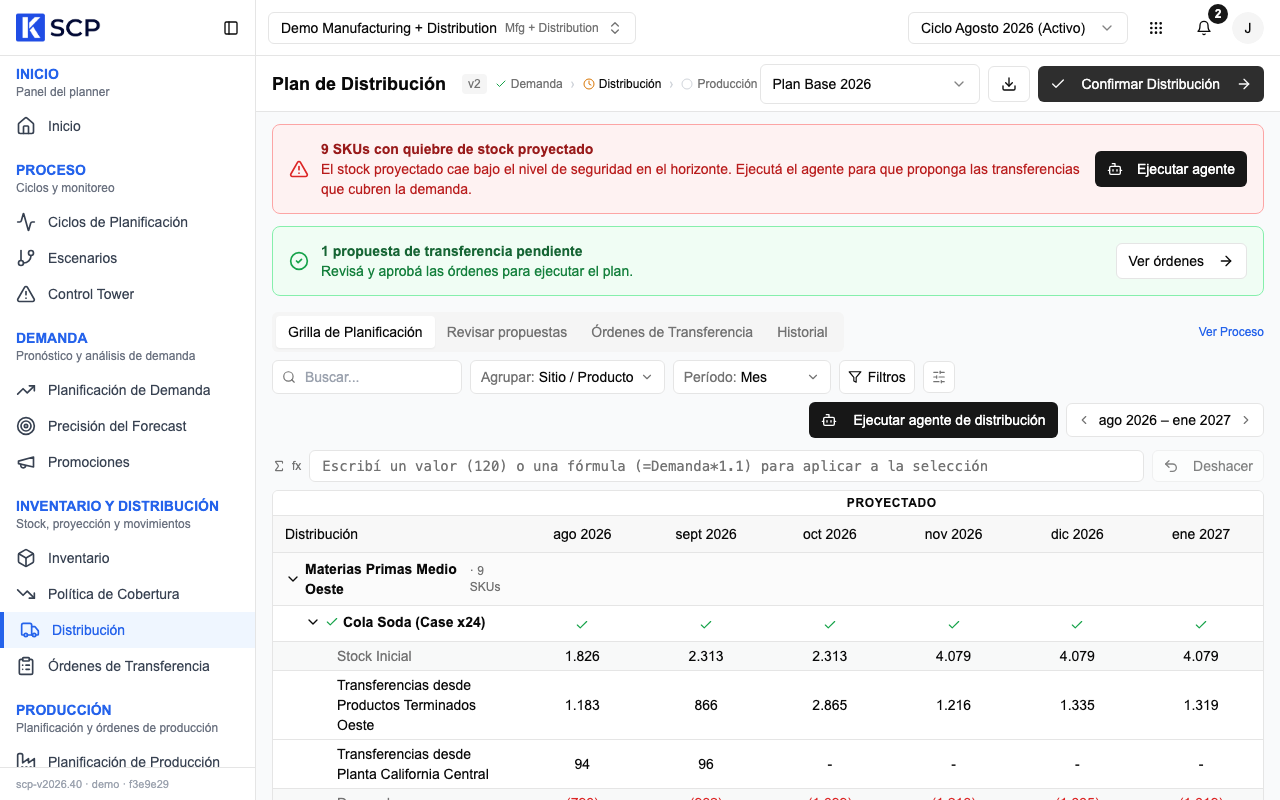The image size is (1280, 800).
Task: Open Inventario in the sidebar
Action: pyautogui.click(x=128, y=558)
